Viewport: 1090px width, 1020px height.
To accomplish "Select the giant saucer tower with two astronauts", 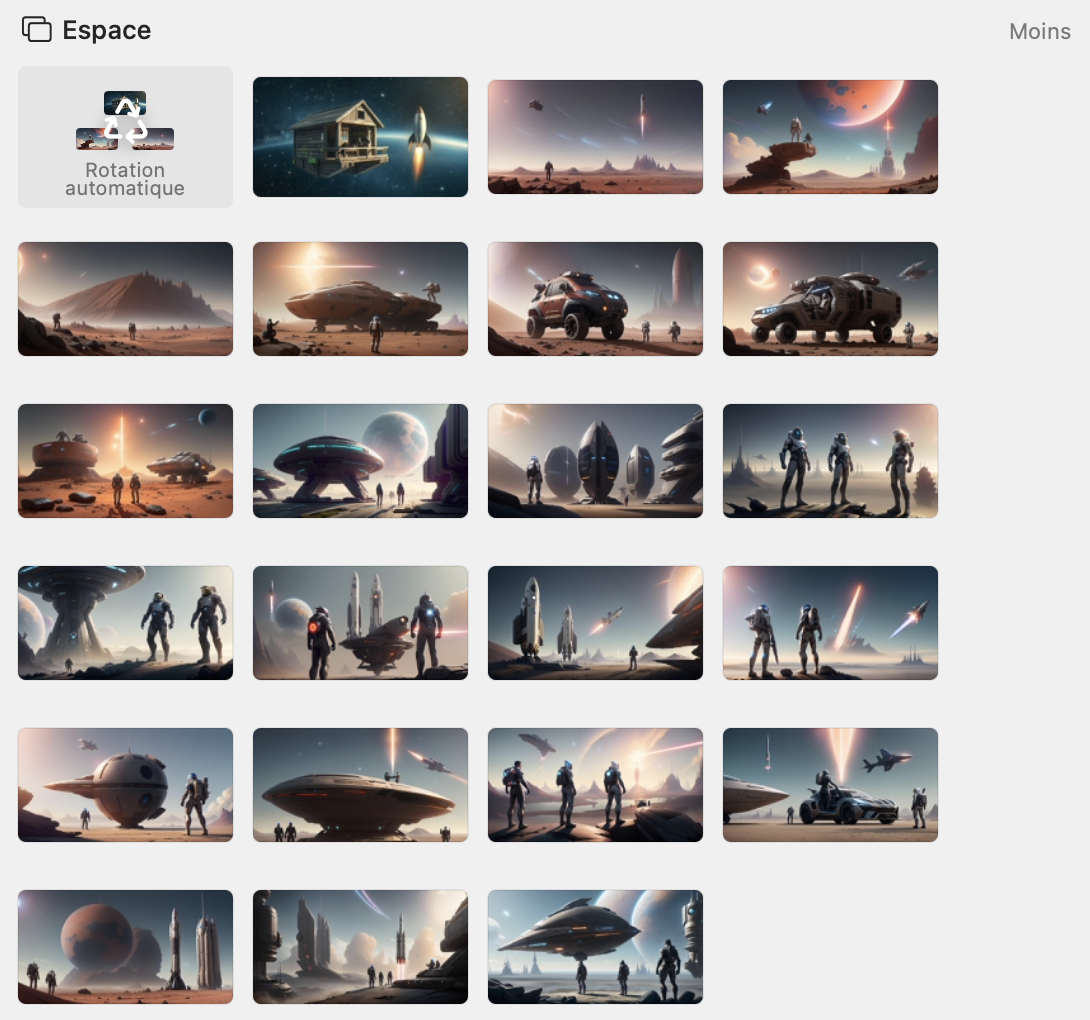I will pyautogui.click(x=125, y=623).
